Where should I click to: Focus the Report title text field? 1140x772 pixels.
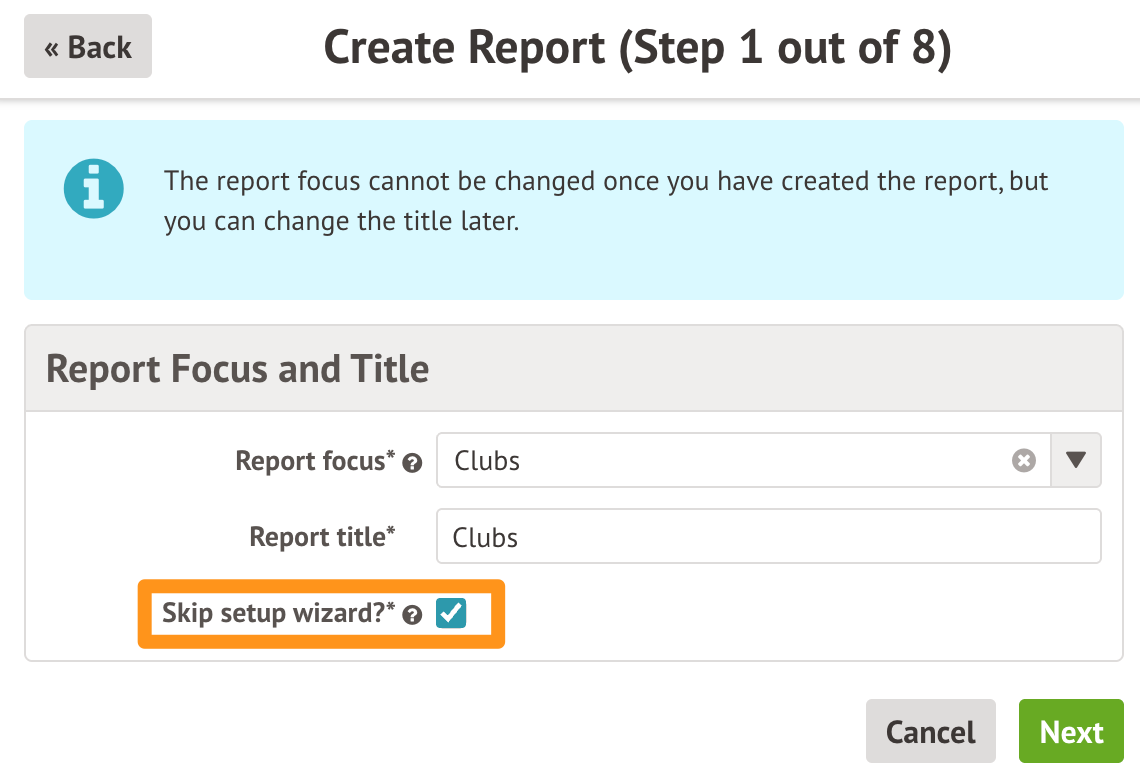click(x=768, y=537)
